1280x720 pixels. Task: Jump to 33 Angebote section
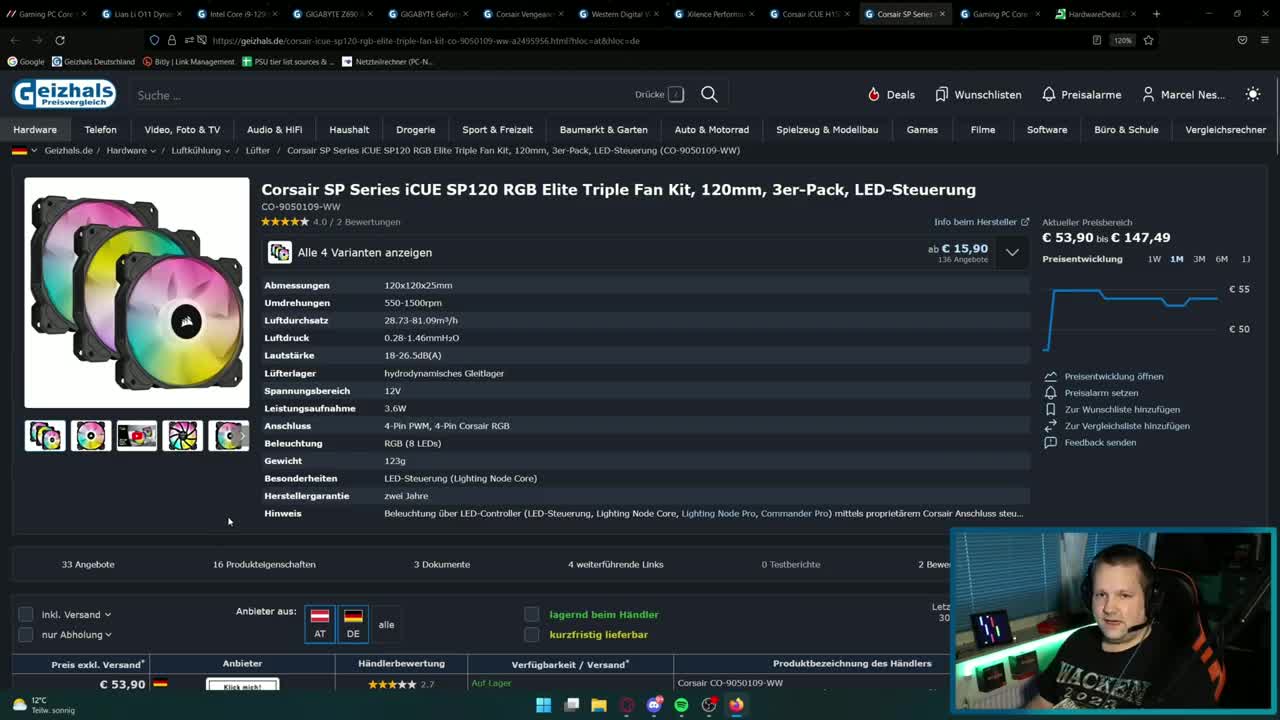pyautogui.click(x=88, y=564)
